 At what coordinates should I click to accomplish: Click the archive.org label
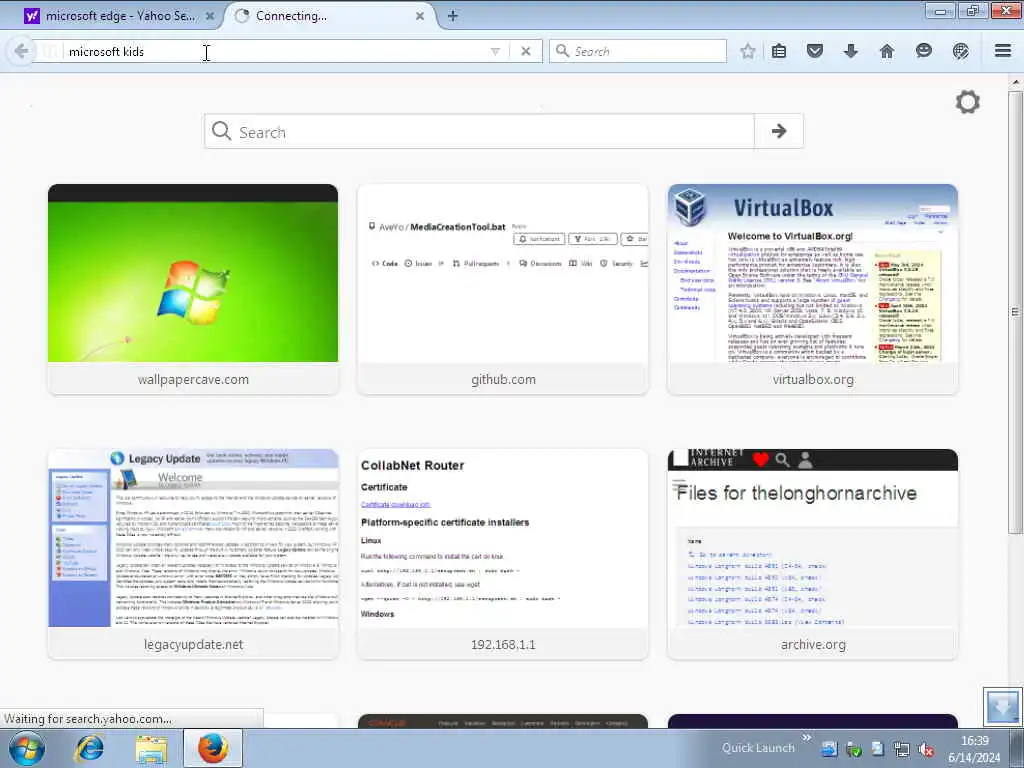coord(813,645)
